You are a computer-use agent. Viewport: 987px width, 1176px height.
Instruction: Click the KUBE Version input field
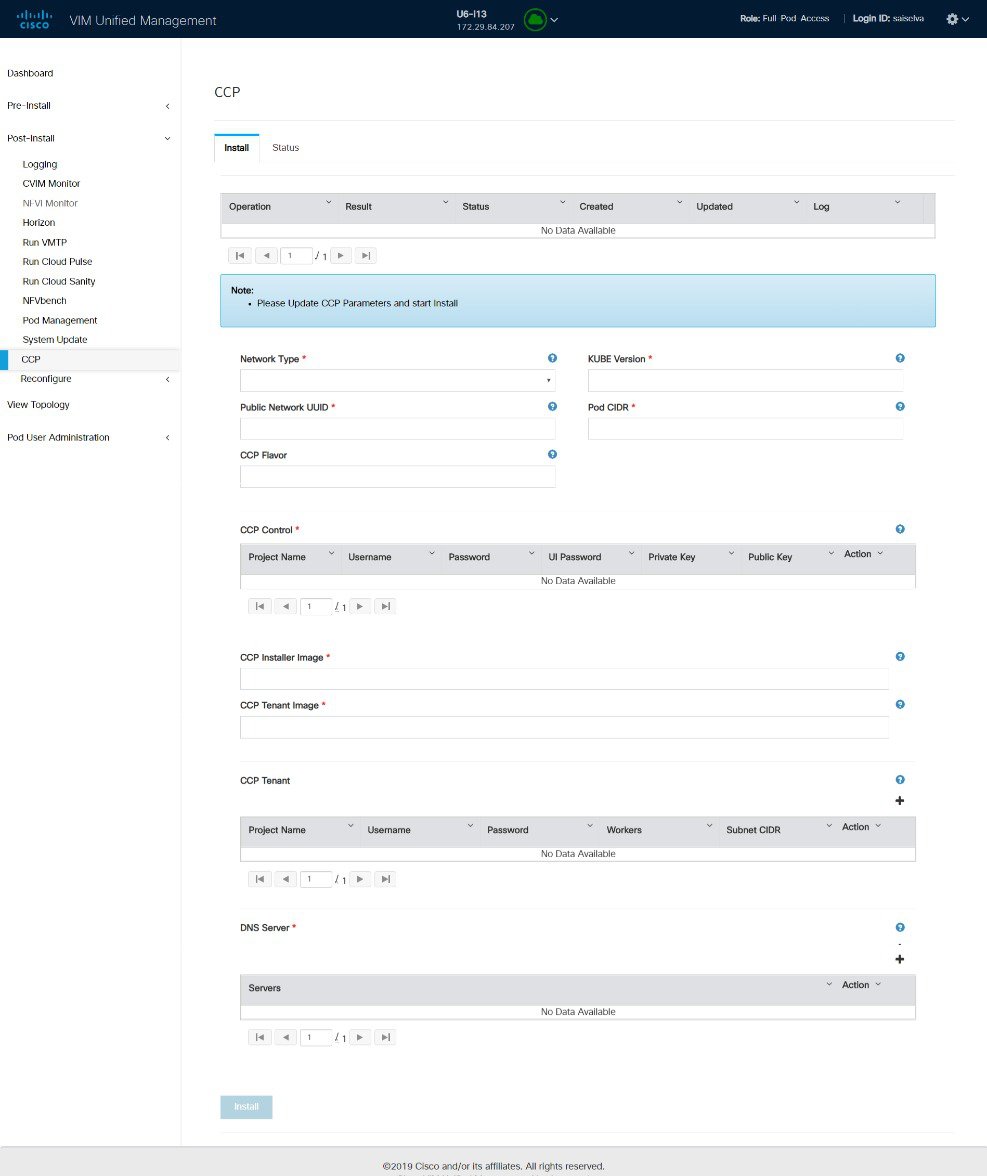click(746, 380)
